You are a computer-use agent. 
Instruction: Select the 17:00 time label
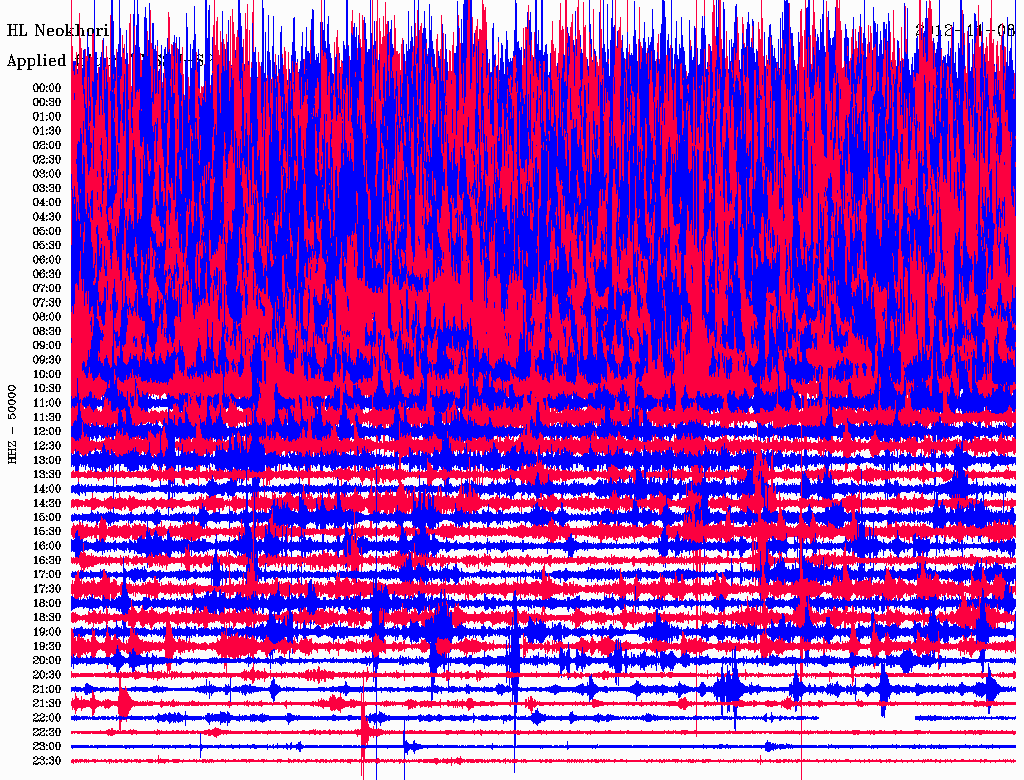coord(47,575)
